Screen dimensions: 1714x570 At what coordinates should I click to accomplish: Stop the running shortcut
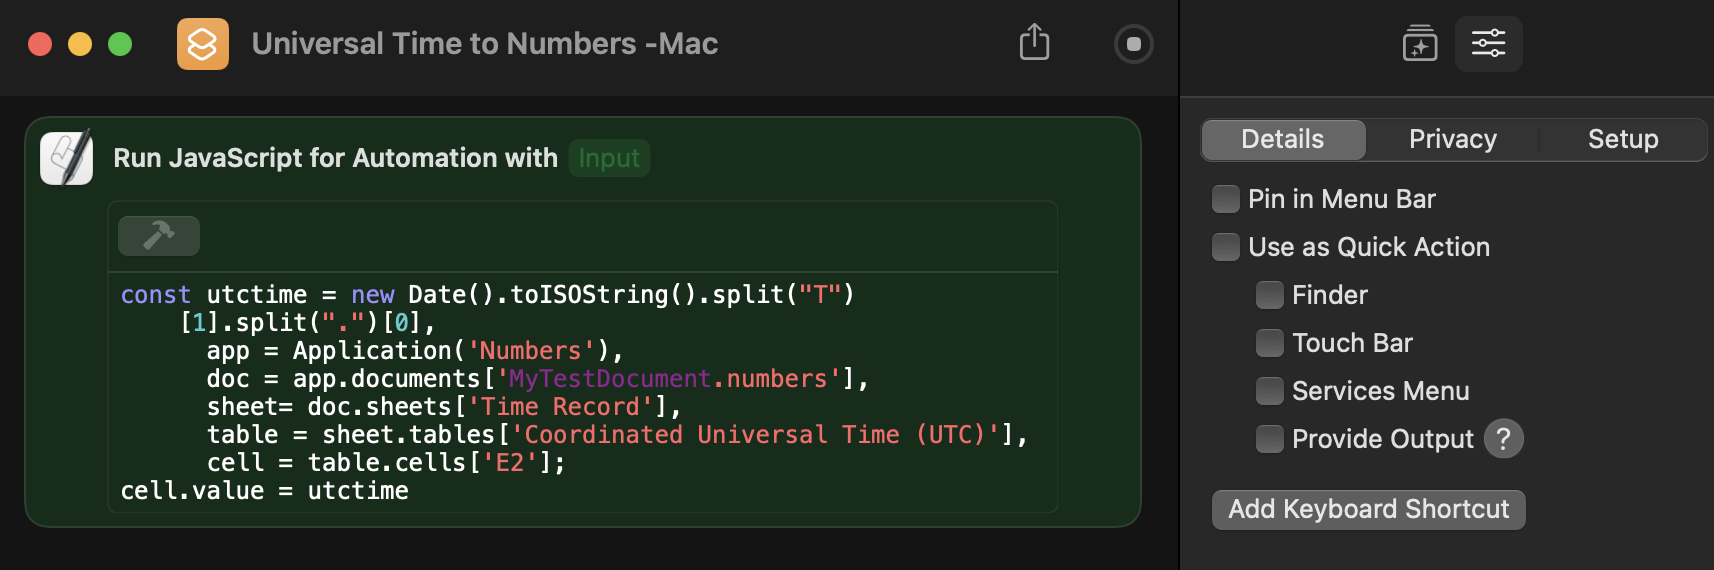[1133, 44]
